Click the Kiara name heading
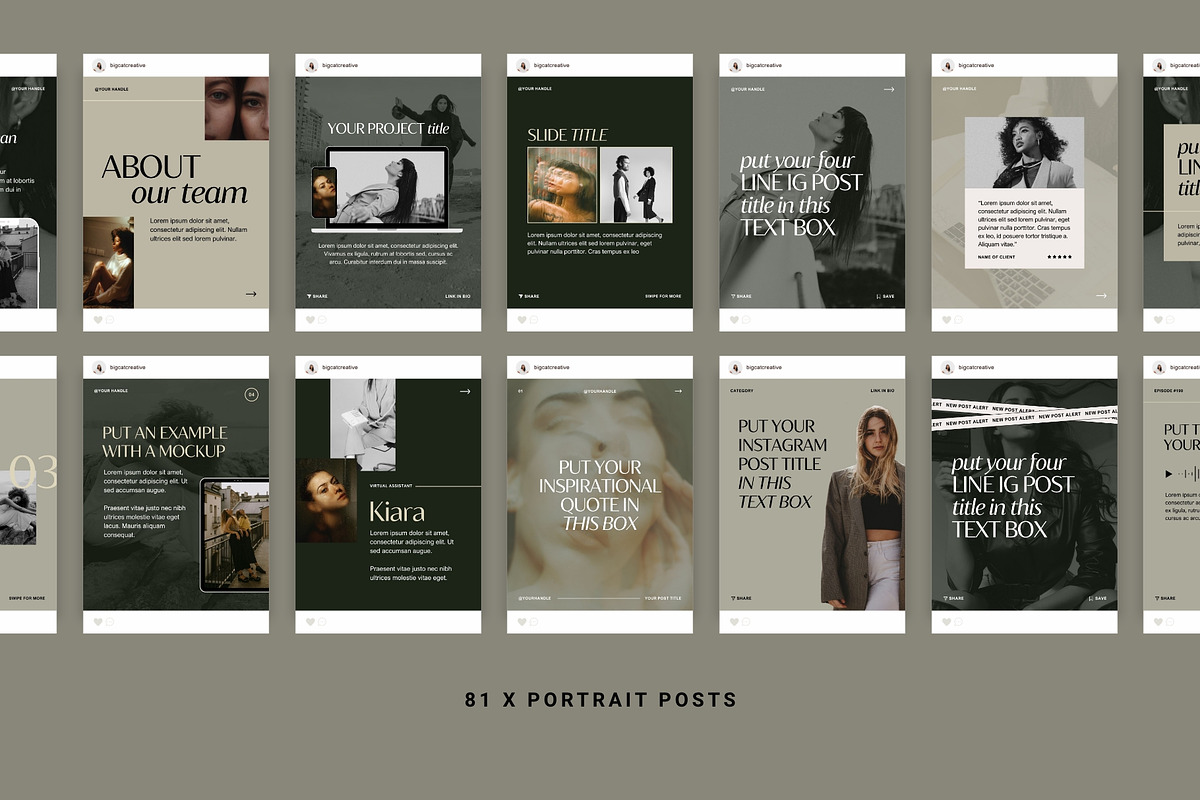 (397, 513)
